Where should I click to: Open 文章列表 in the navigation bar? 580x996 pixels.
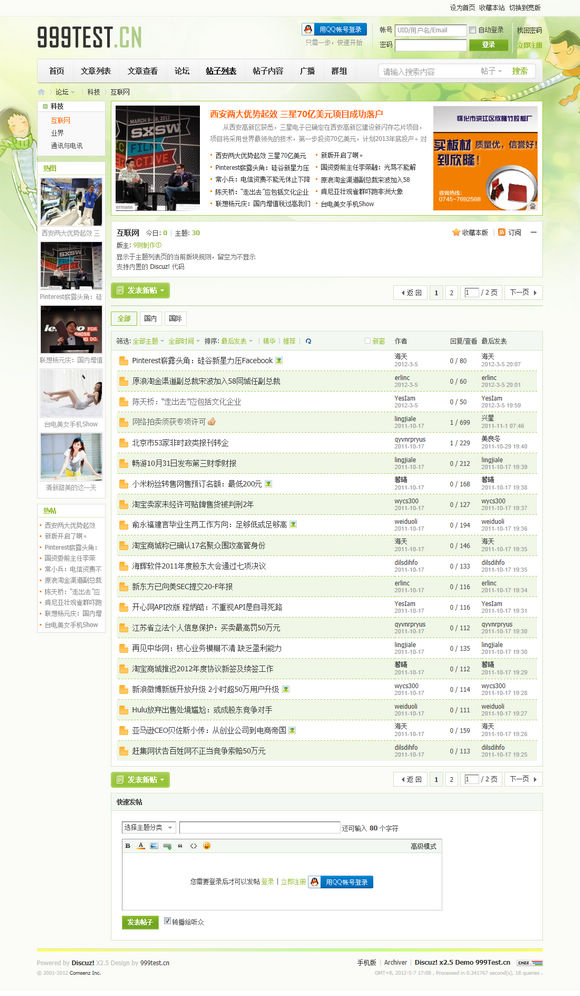(x=96, y=71)
